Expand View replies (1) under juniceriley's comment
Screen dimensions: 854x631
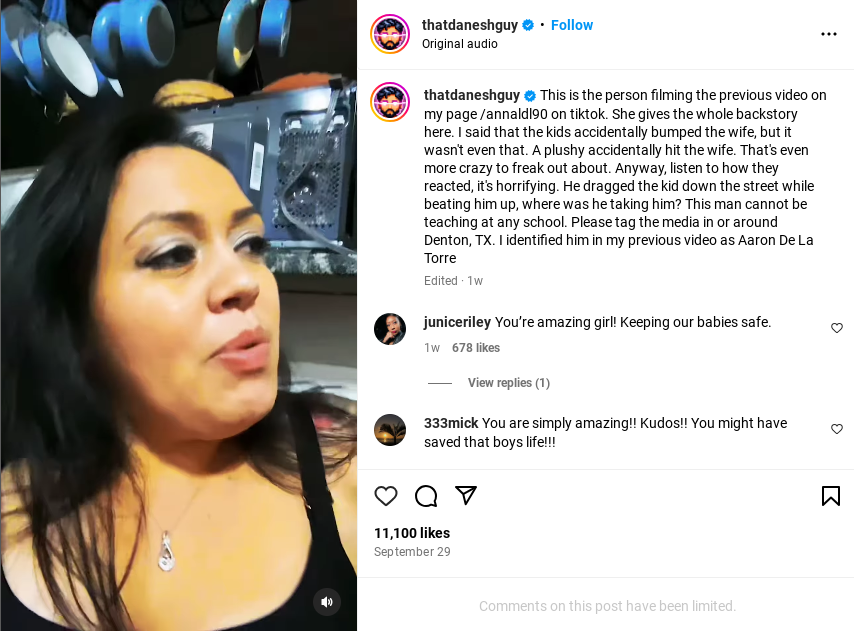point(509,383)
